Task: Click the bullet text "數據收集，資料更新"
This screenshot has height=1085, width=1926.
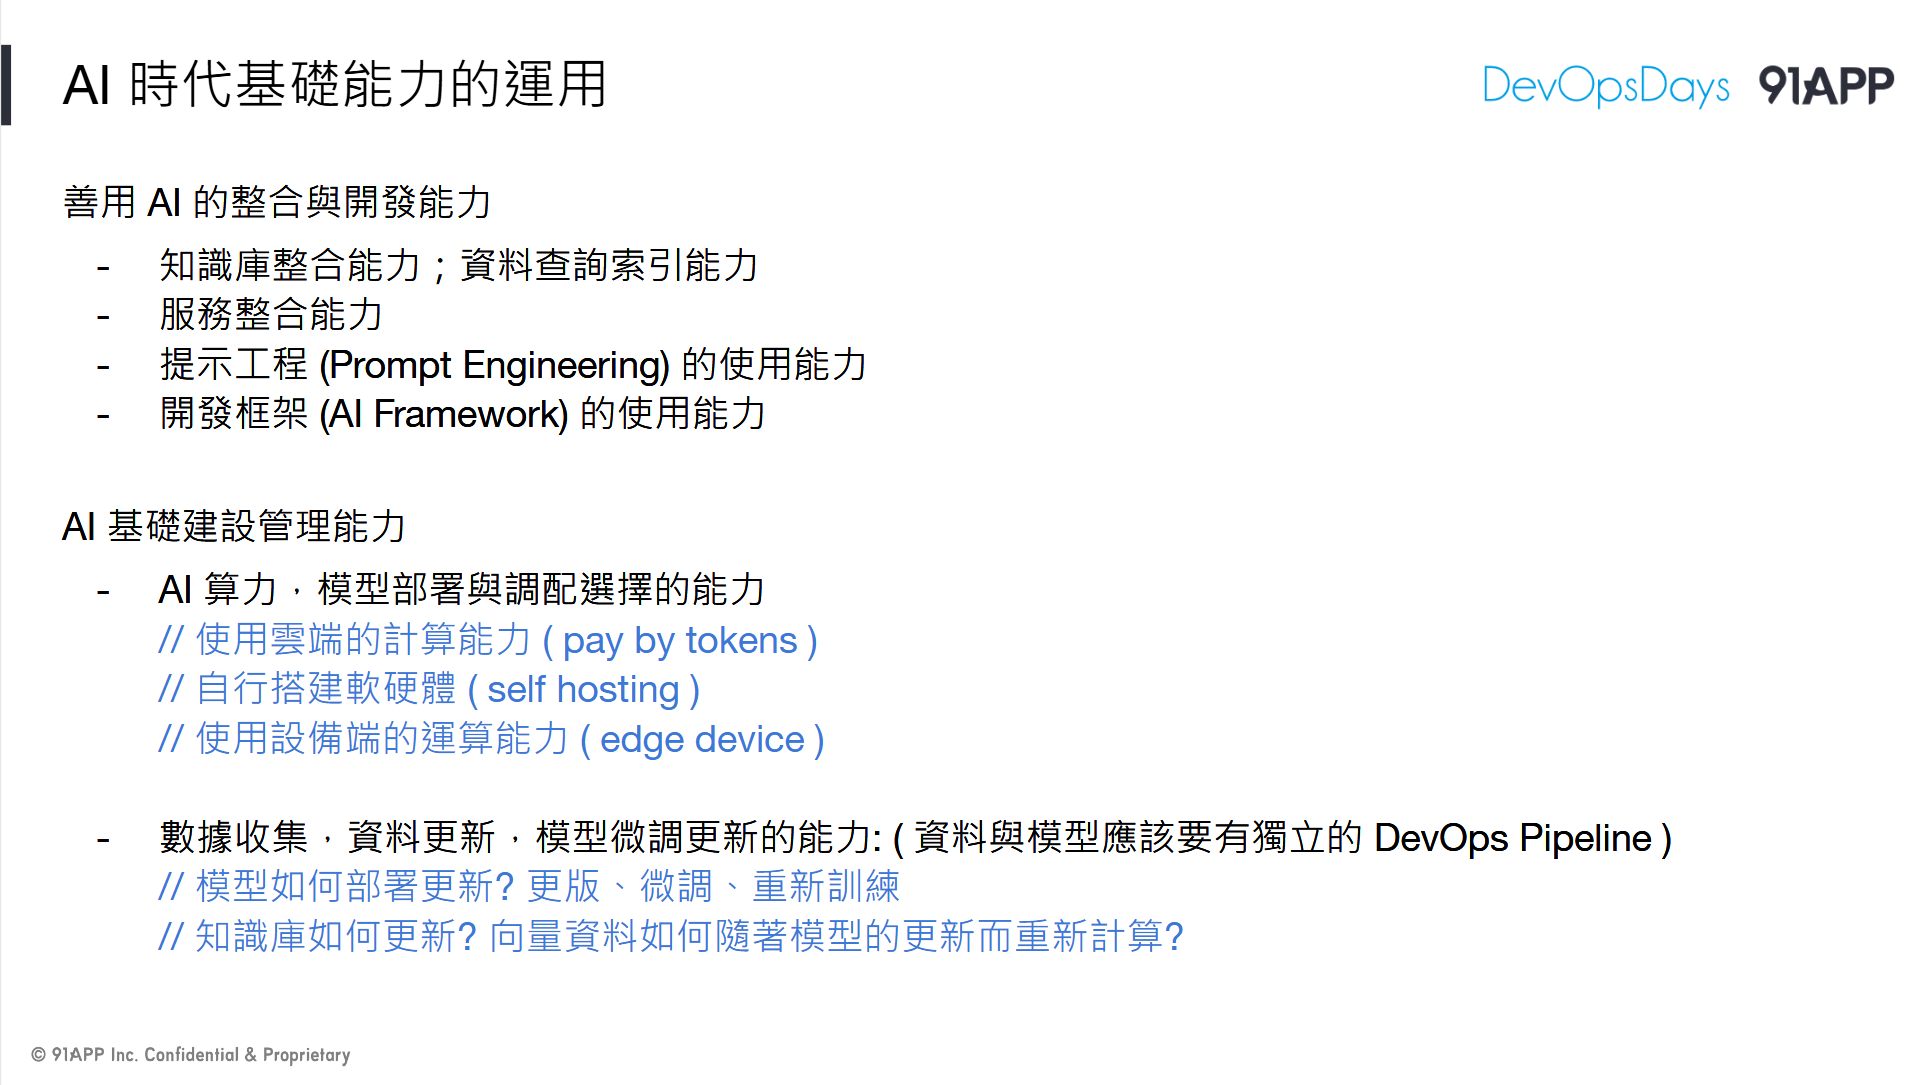Action: coord(327,838)
